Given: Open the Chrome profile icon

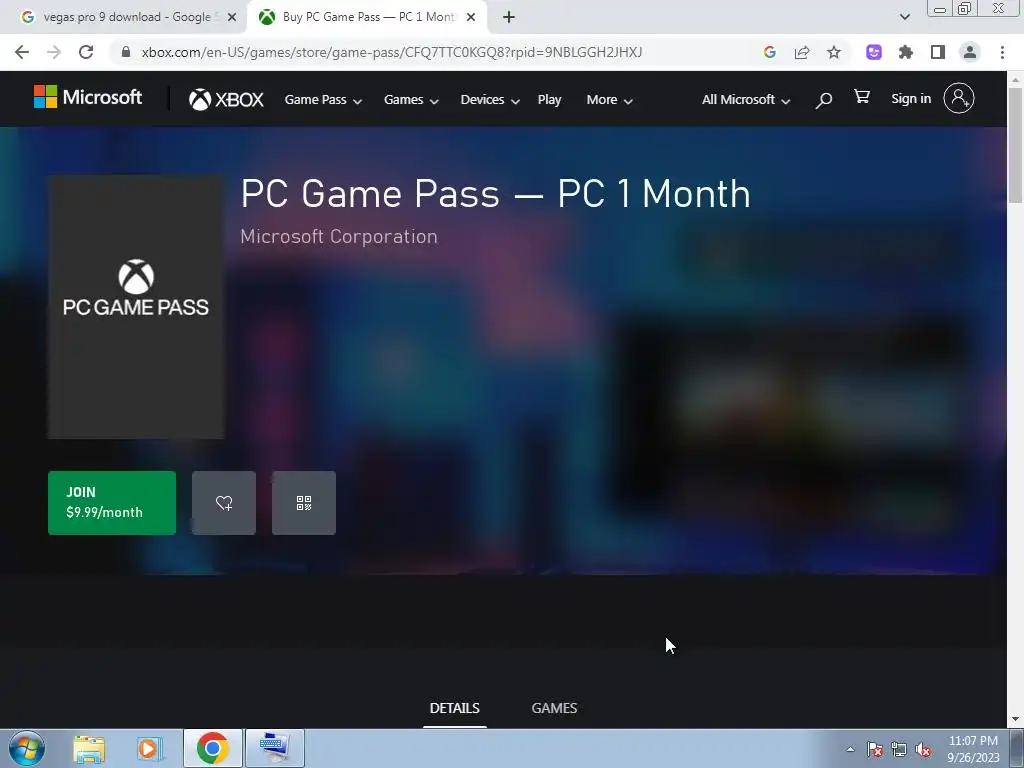Looking at the screenshot, I should point(970,52).
